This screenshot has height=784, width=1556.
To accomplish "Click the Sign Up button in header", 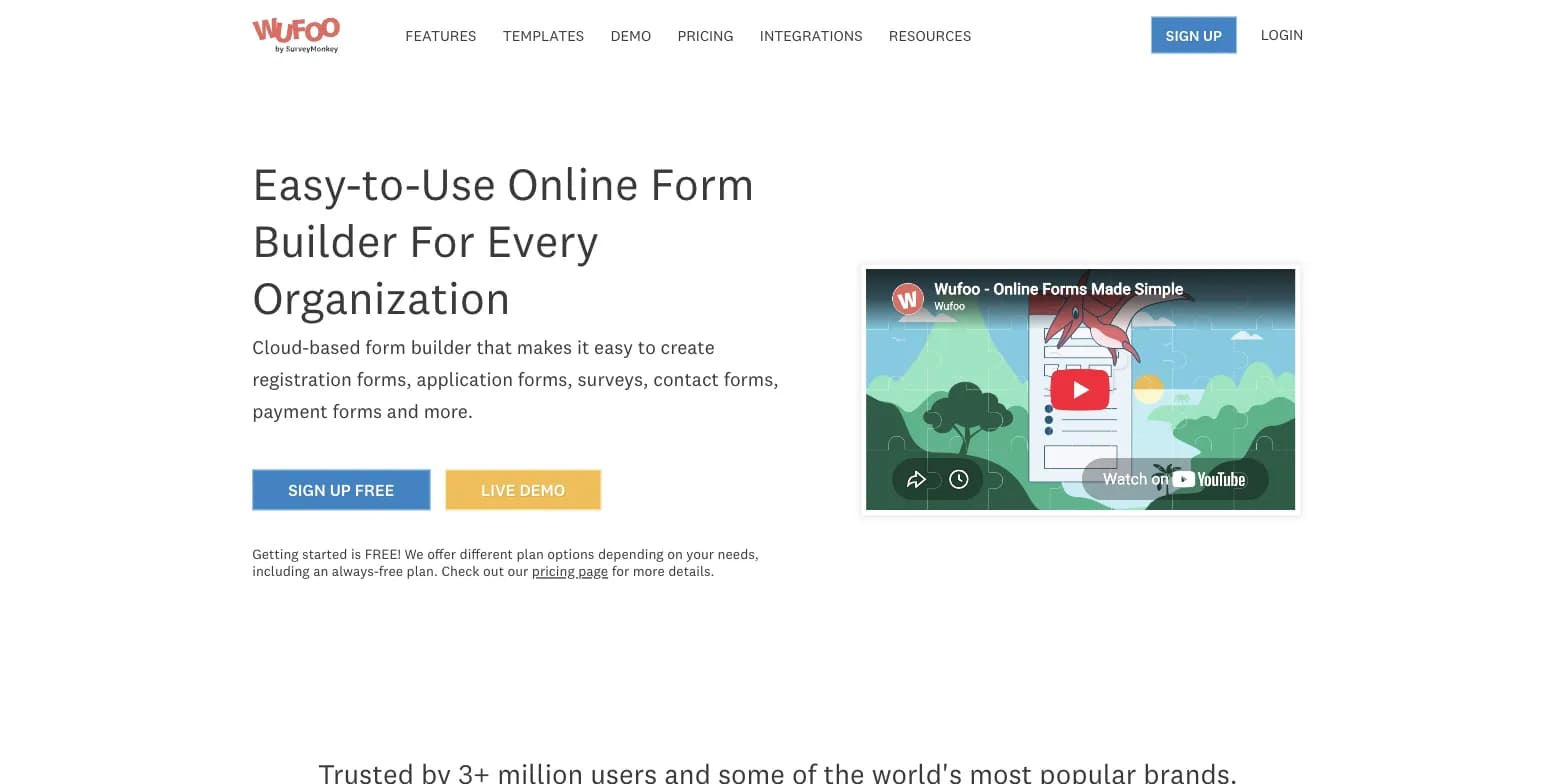I will pyautogui.click(x=1194, y=35).
